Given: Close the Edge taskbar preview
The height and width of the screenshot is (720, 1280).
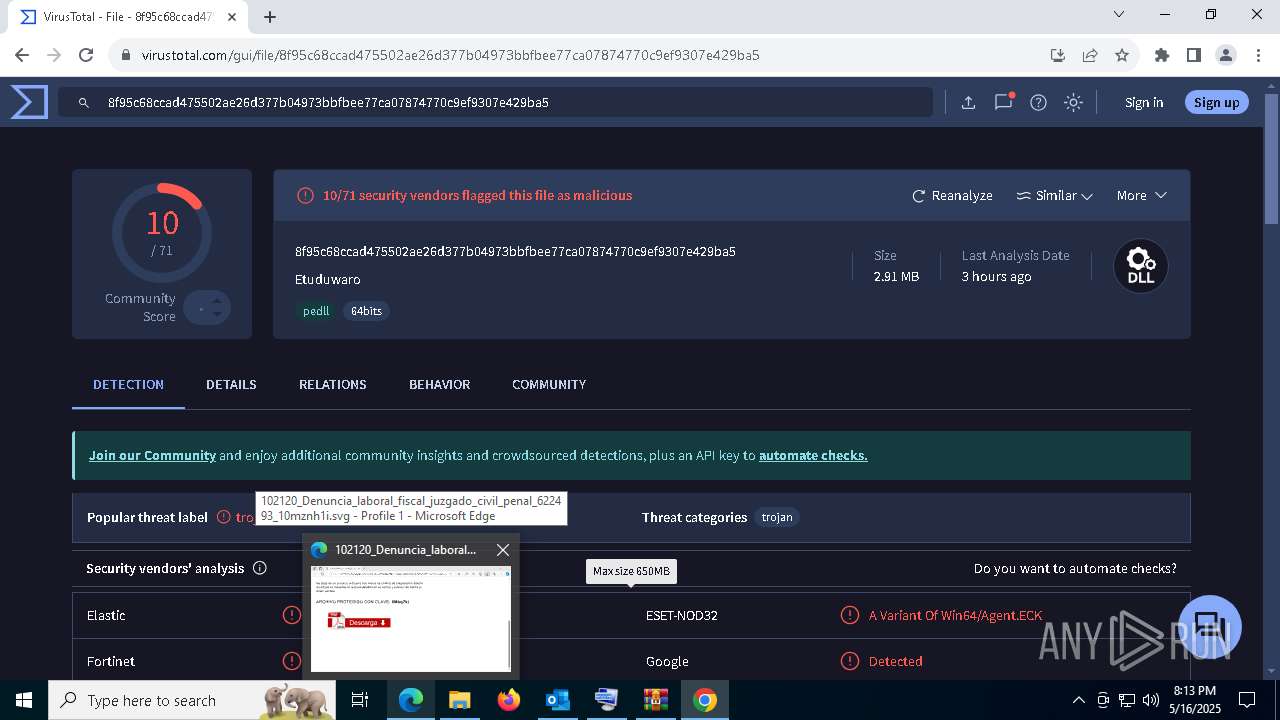Looking at the screenshot, I should (x=503, y=550).
